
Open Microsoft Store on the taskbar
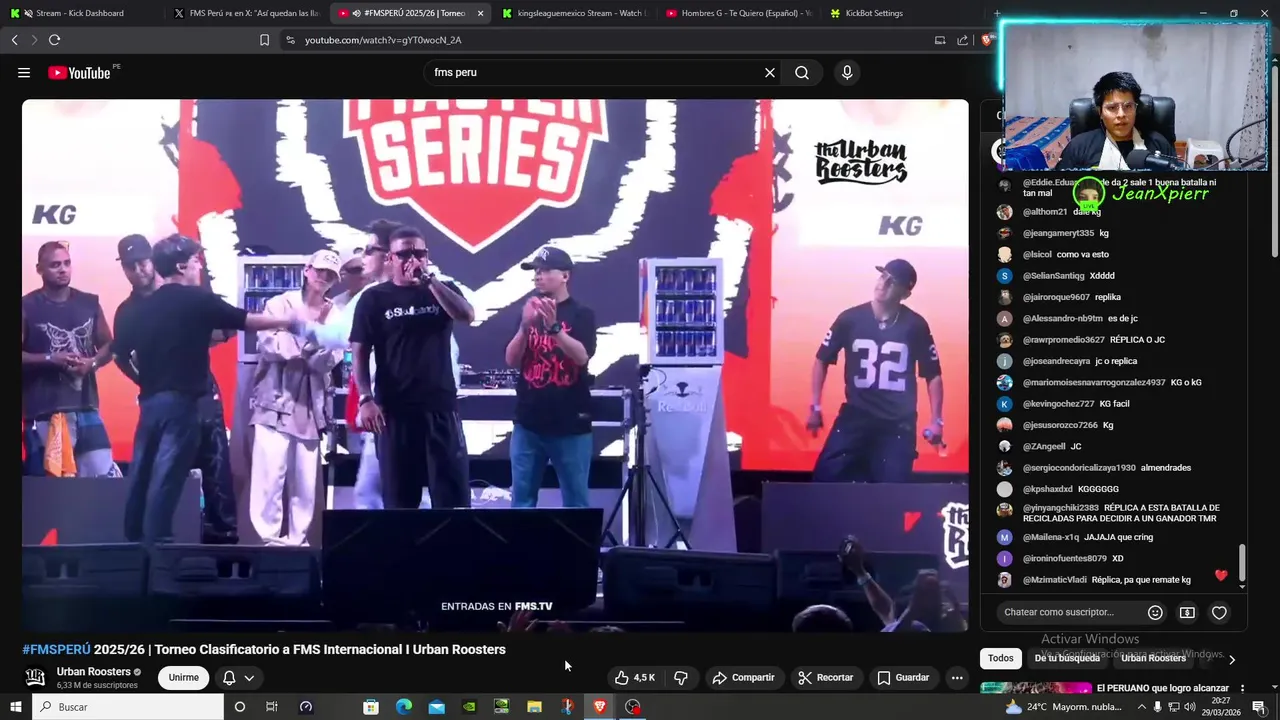[371, 707]
